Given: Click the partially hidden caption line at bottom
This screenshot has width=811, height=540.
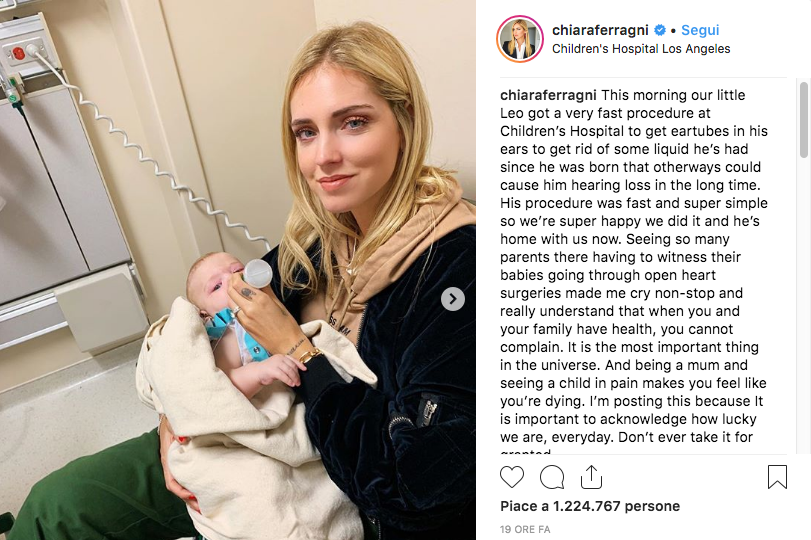Looking at the screenshot, I should (525, 451).
